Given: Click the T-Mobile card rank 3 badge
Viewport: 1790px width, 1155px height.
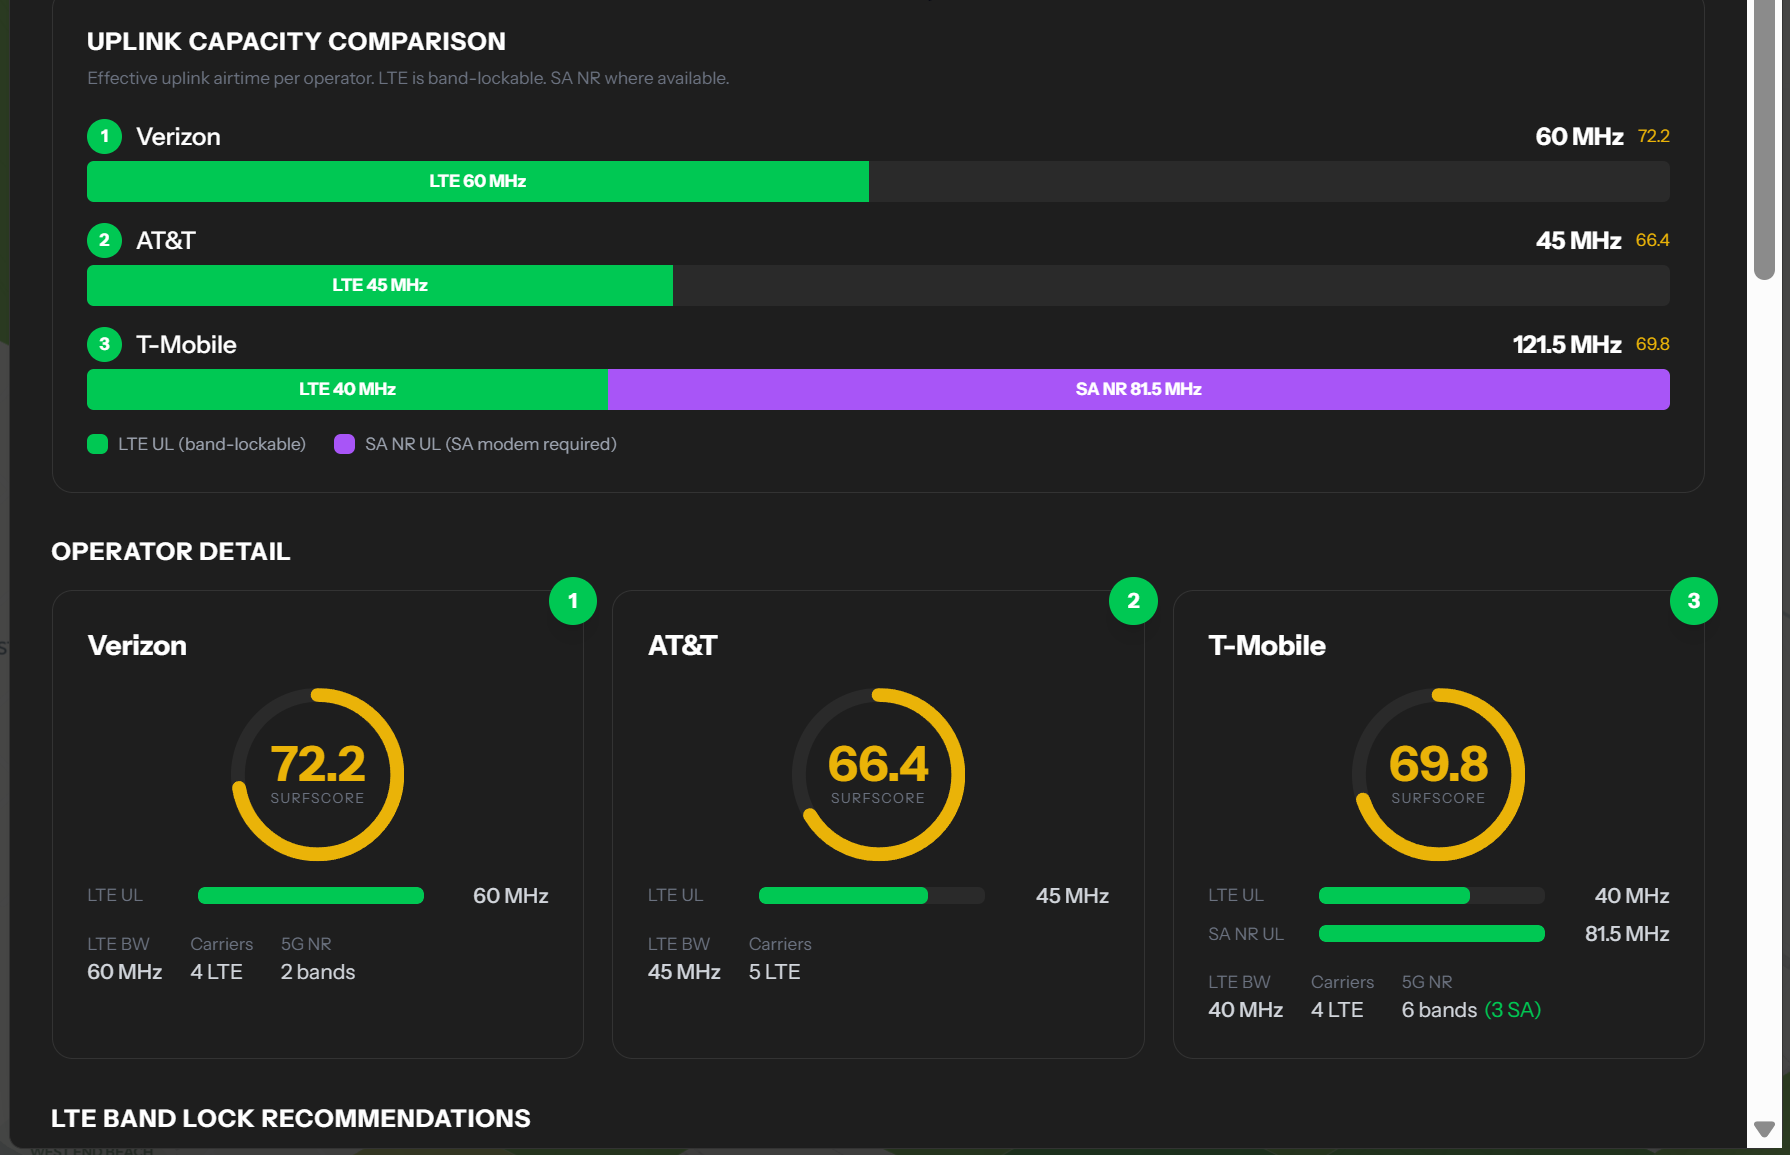Looking at the screenshot, I should click(x=1694, y=601).
